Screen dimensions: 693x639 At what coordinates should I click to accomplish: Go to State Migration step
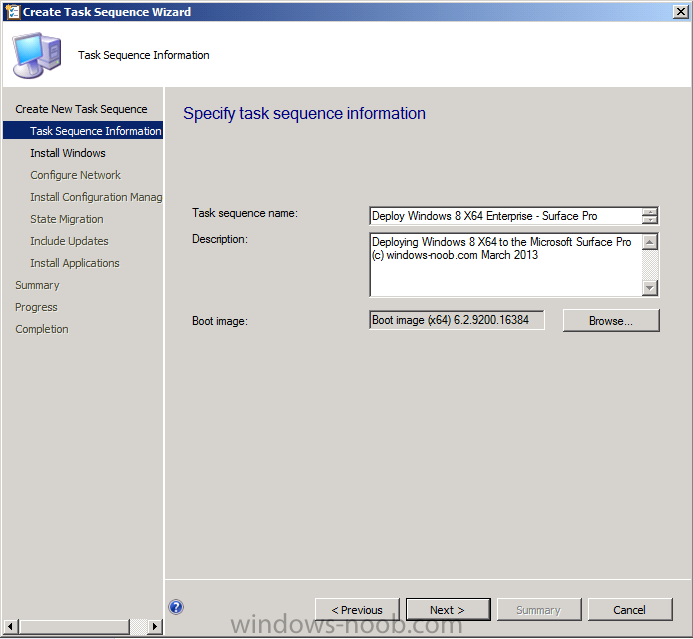pos(67,219)
